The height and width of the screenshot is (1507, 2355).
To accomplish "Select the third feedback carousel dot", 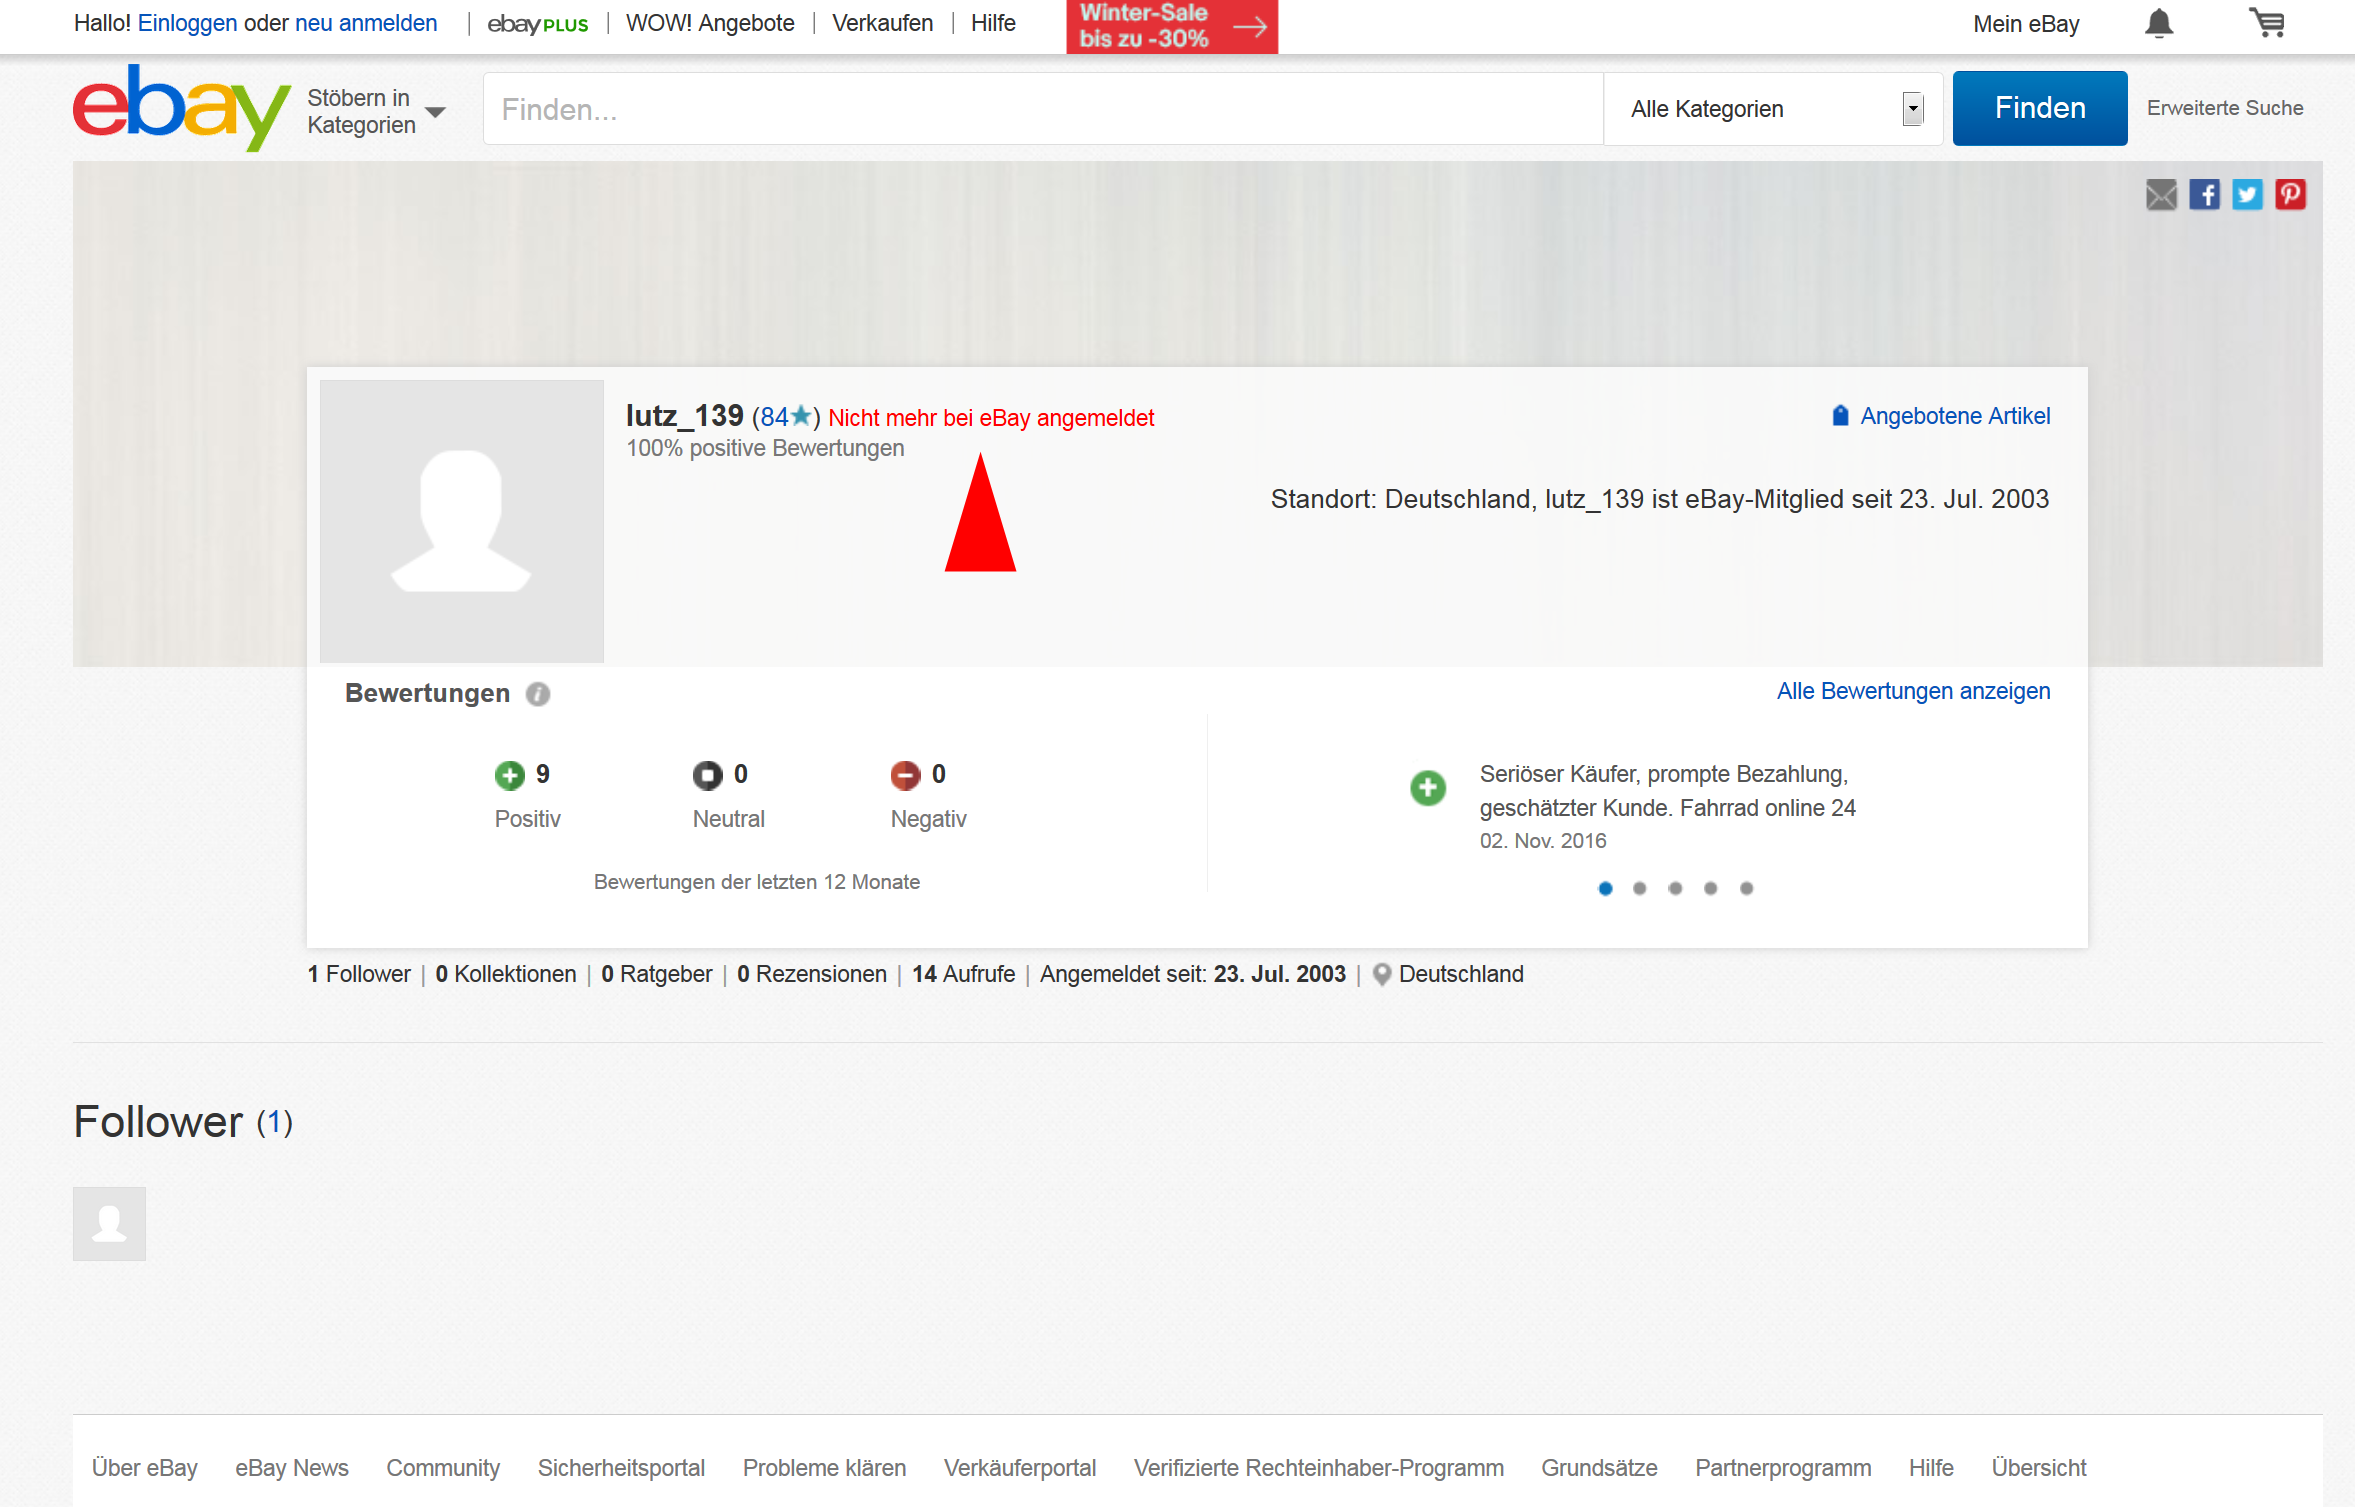I will (1676, 888).
